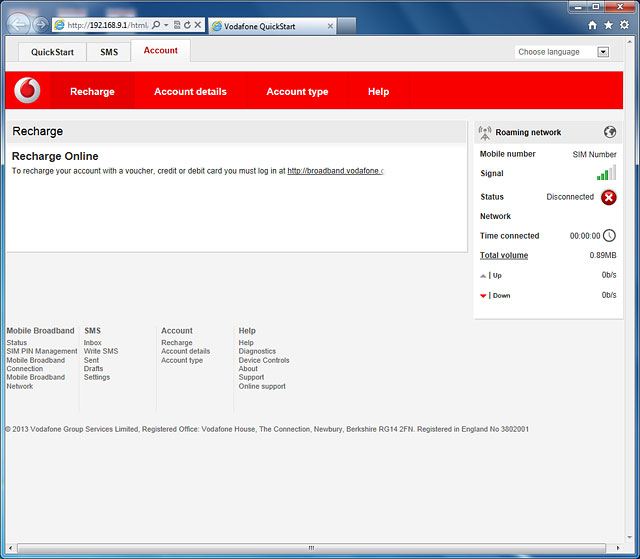Click the address bar search magnifier icon

(x=156, y=25)
